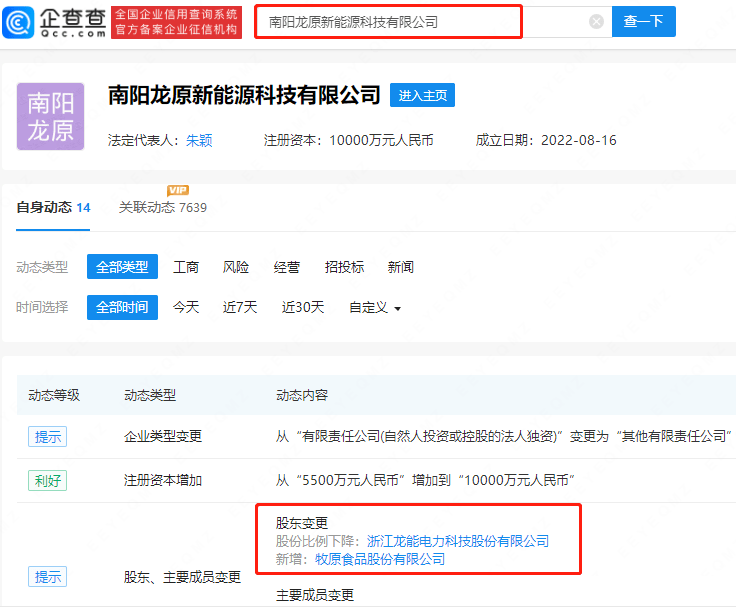Filter dynamics by 经营
The image size is (736, 608).
(286, 267)
